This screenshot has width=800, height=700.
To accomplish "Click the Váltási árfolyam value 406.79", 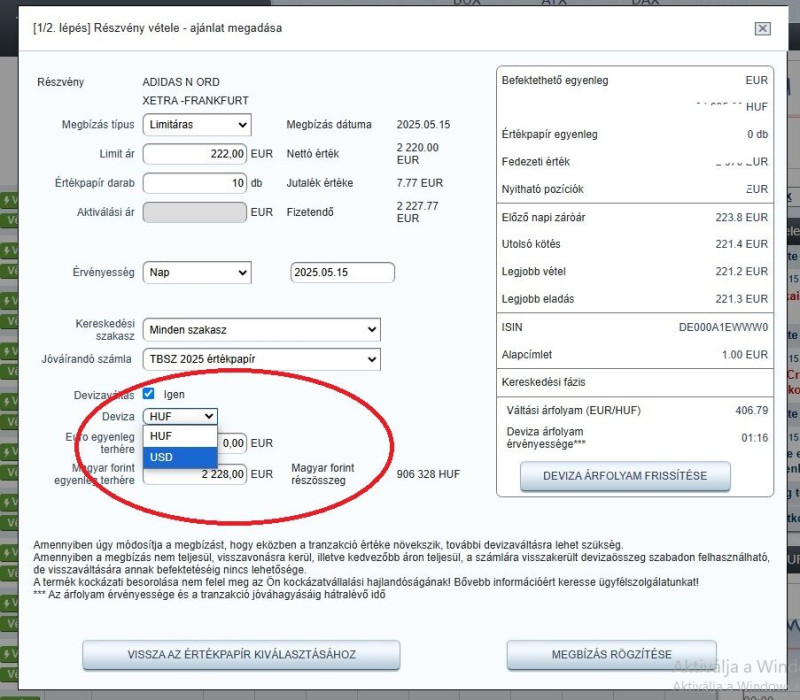I will pos(752,410).
